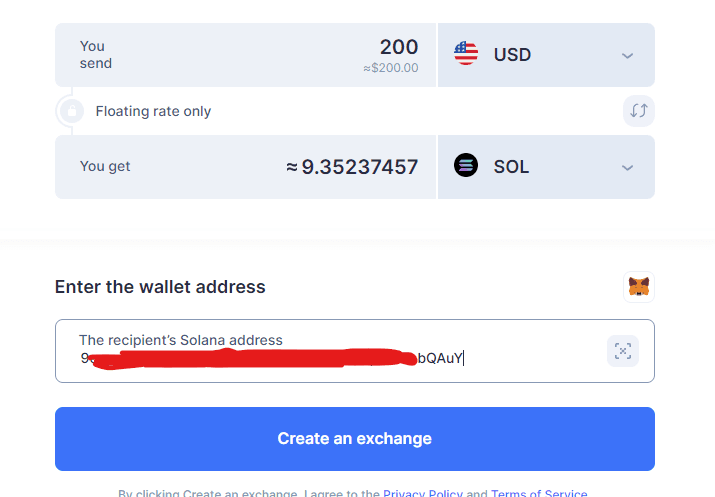Viewport: 715px width, 497px height.
Task: Click the Enter the wallet address heading
Action: (160, 287)
